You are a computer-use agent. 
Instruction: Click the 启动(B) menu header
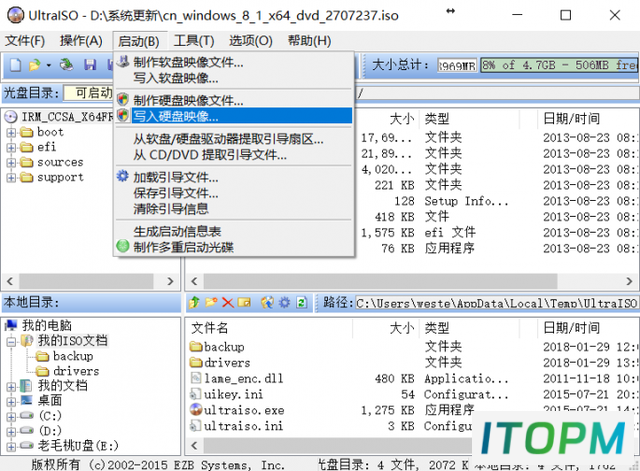138,41
